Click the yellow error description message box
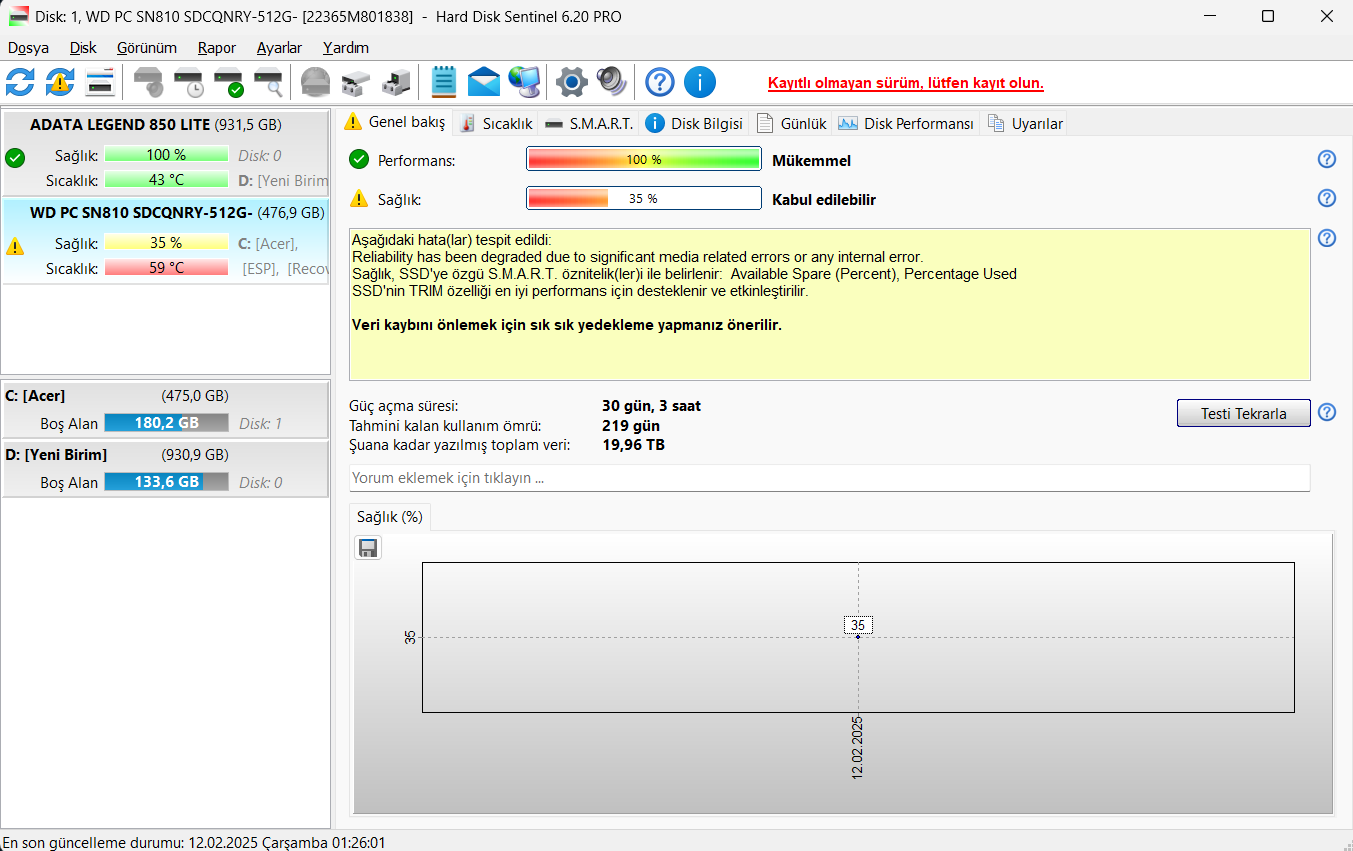The image size is (1353, 851). 829,304
